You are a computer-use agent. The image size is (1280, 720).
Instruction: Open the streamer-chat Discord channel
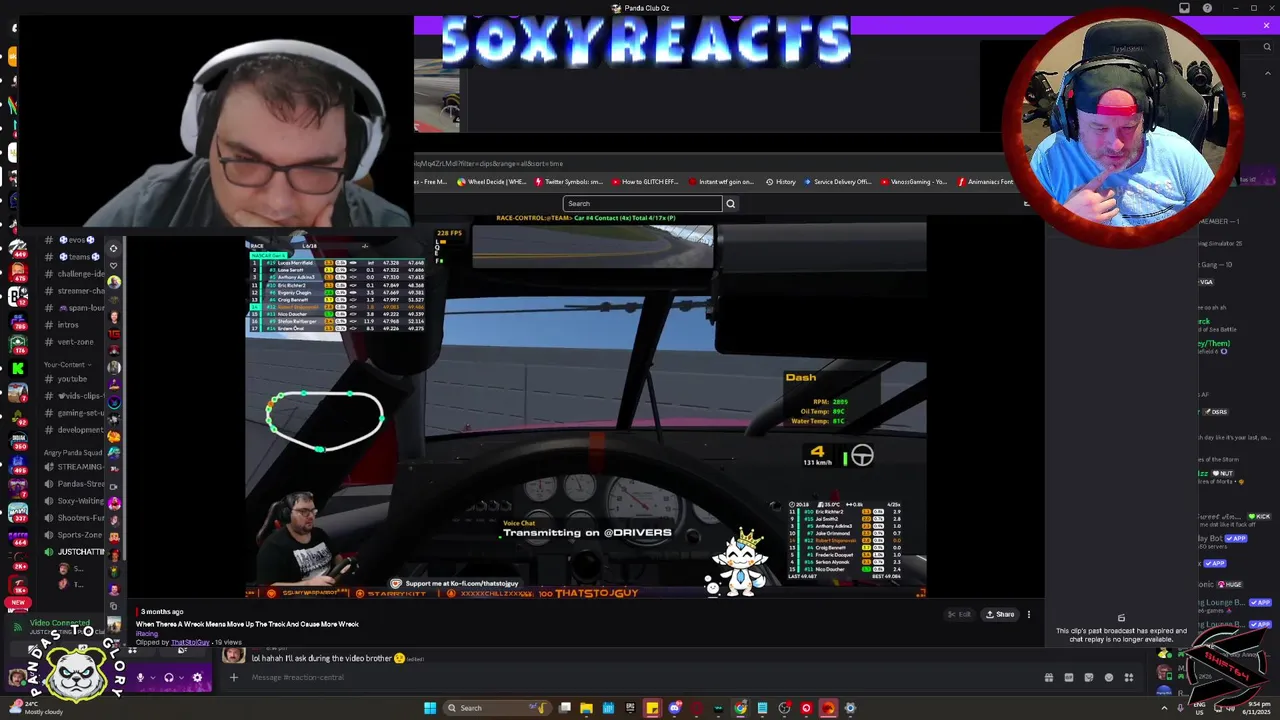tap(76, 291)
